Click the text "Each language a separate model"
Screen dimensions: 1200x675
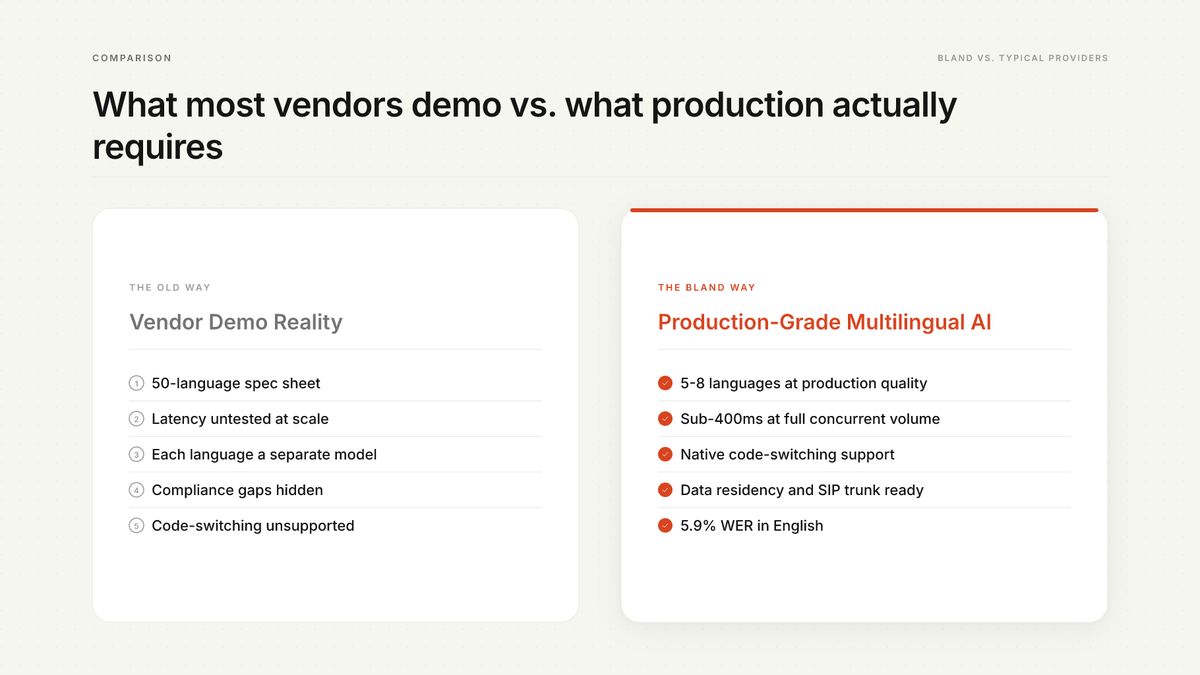pyautogui.click(x=264, y=454)
